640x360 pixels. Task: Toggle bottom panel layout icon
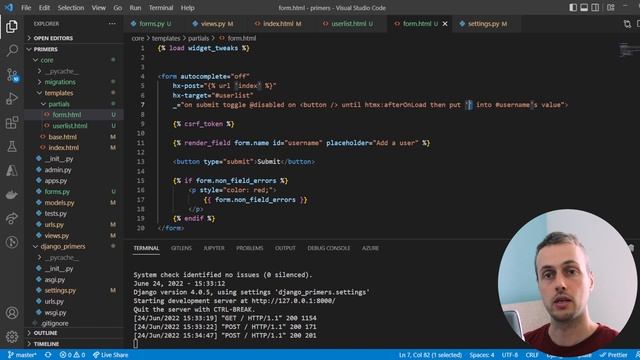(584, 7)
